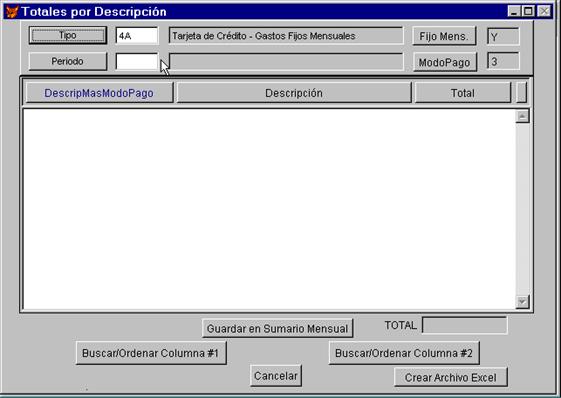This screenshot has width=561, height=398.
Task: Click the Tarjeta de Crédito description field
Action: click(286, 36)
